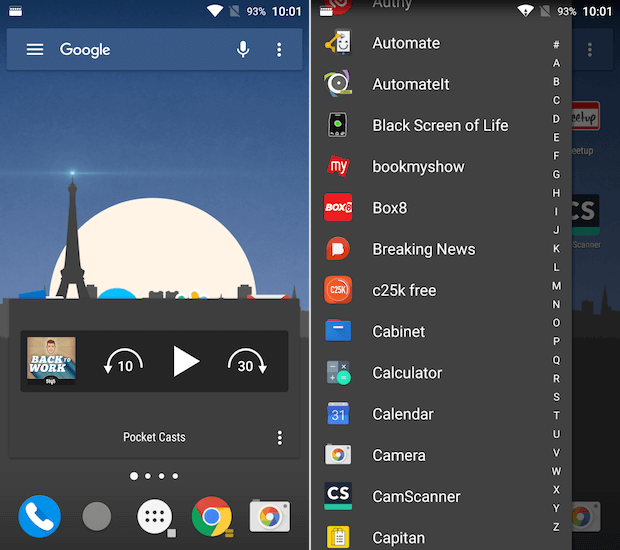Tap Wi-Fi status icon on home screen
This screenshot has height=550, width=620.
click(215, 11)
